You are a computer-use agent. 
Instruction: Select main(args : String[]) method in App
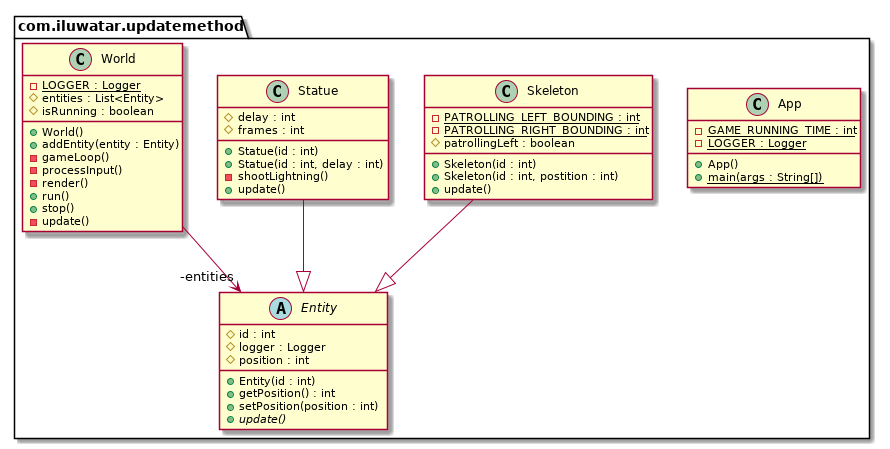(x=764, y=177)
